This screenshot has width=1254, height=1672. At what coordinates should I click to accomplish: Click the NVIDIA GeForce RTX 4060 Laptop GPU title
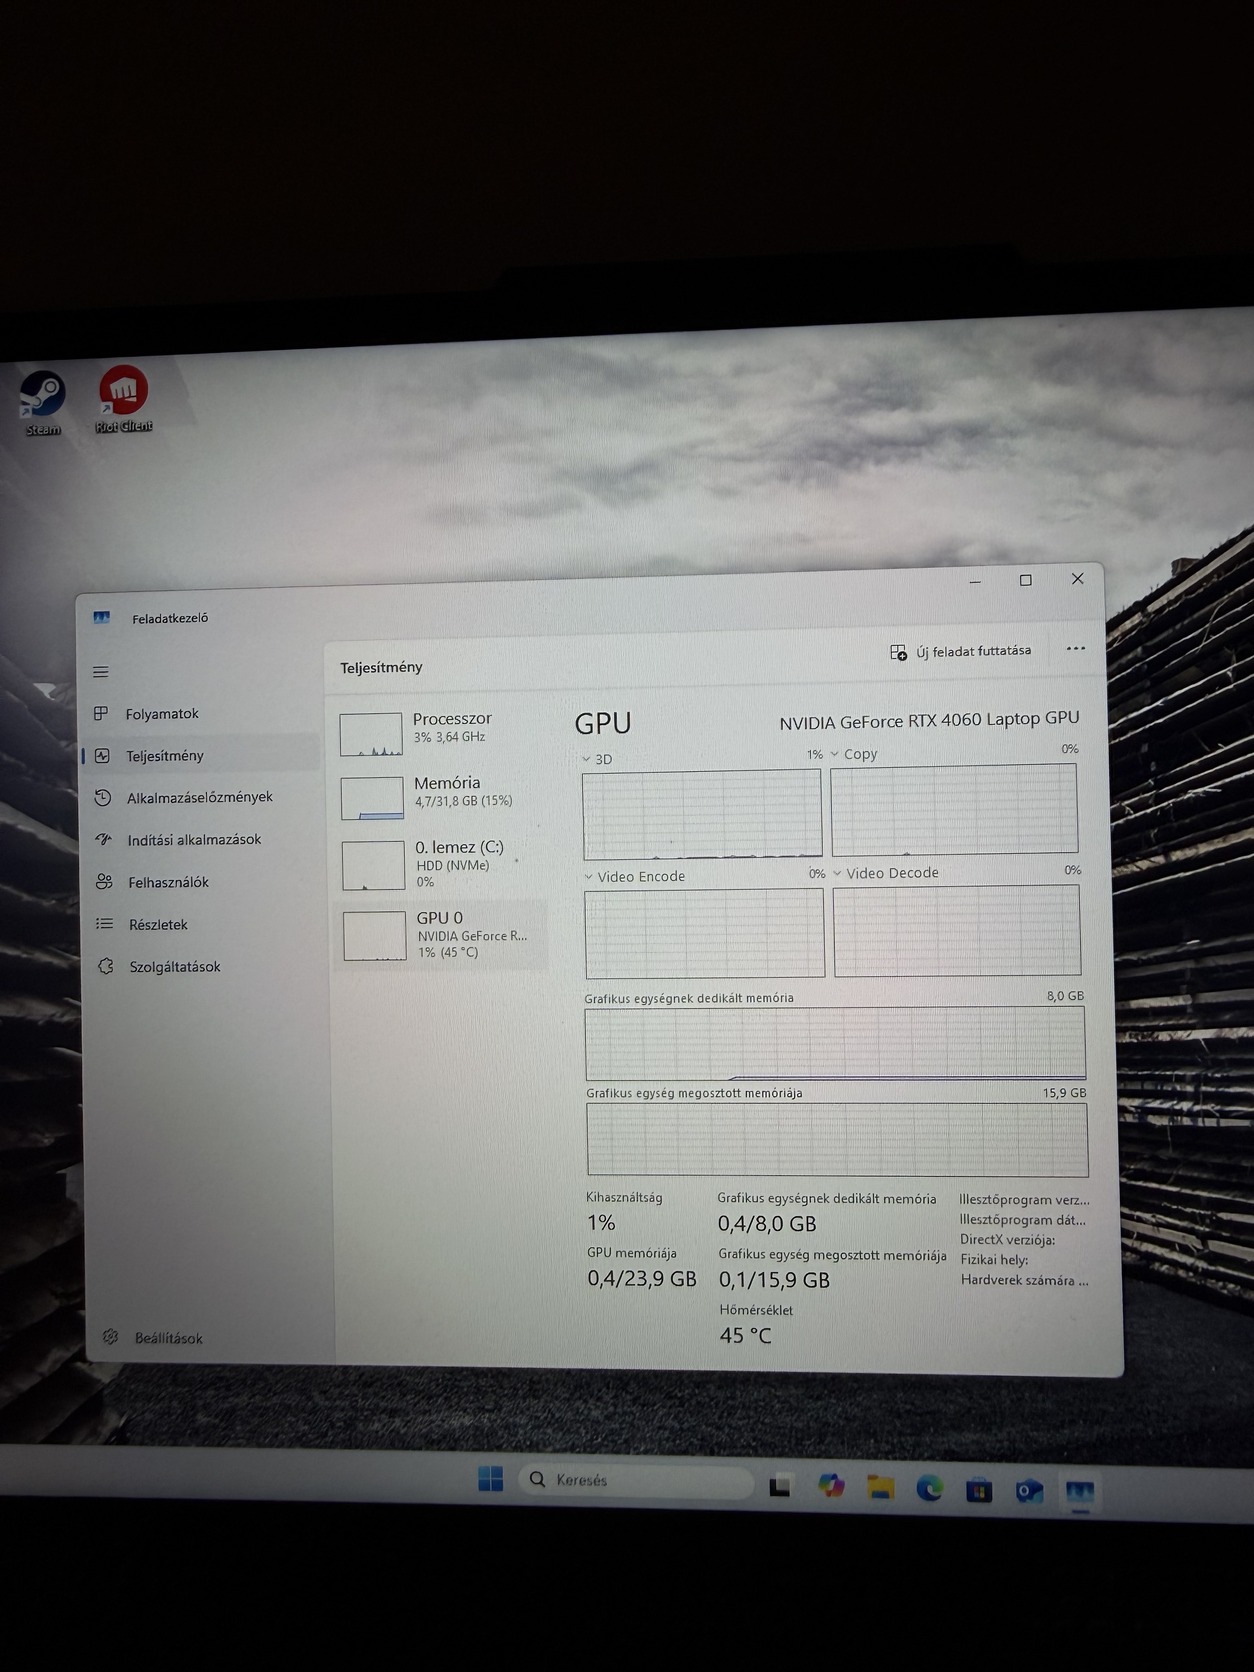pos(929,720)
